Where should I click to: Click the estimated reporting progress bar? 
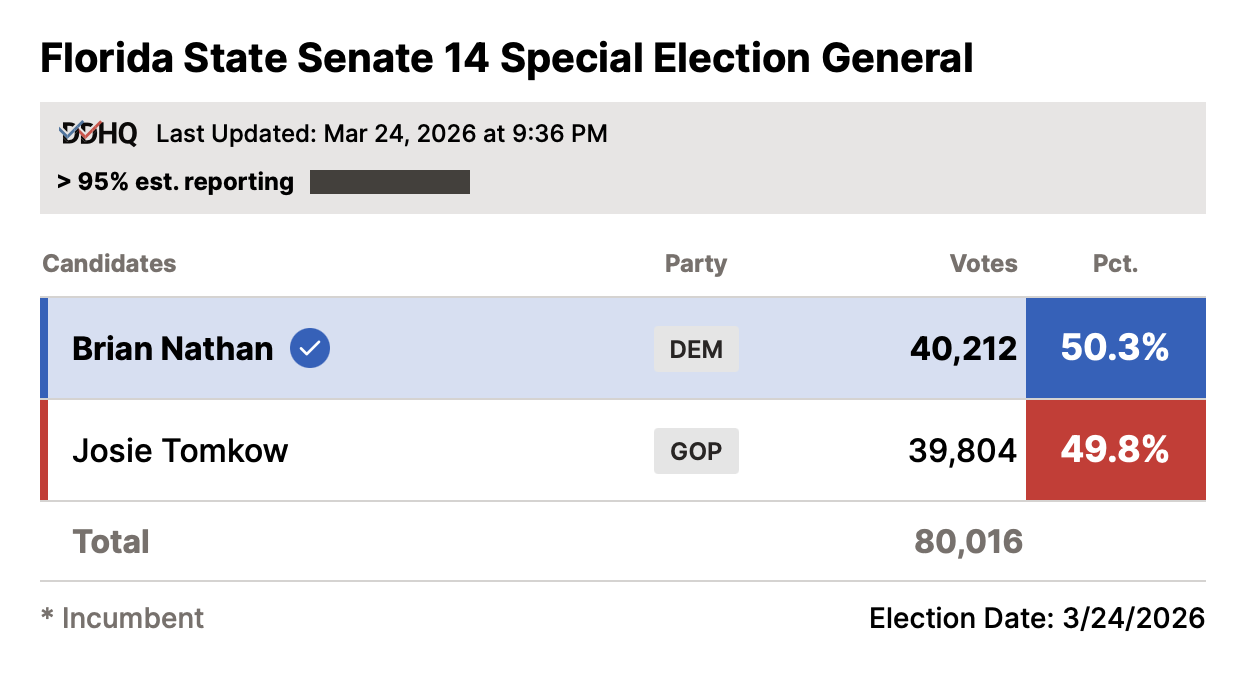pos(390,182)
